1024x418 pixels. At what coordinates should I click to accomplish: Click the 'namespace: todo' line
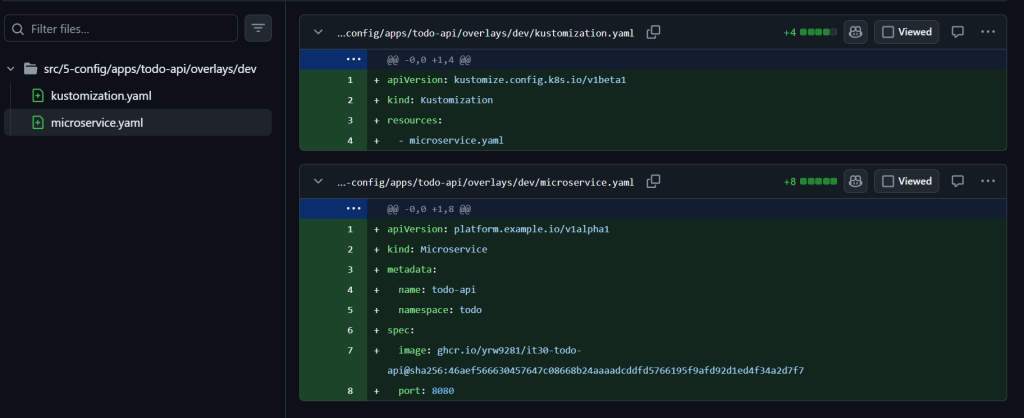pos(440,310)
